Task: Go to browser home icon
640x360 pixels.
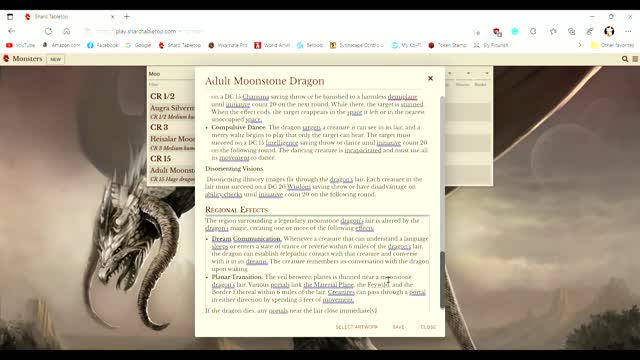Action: 67,31
